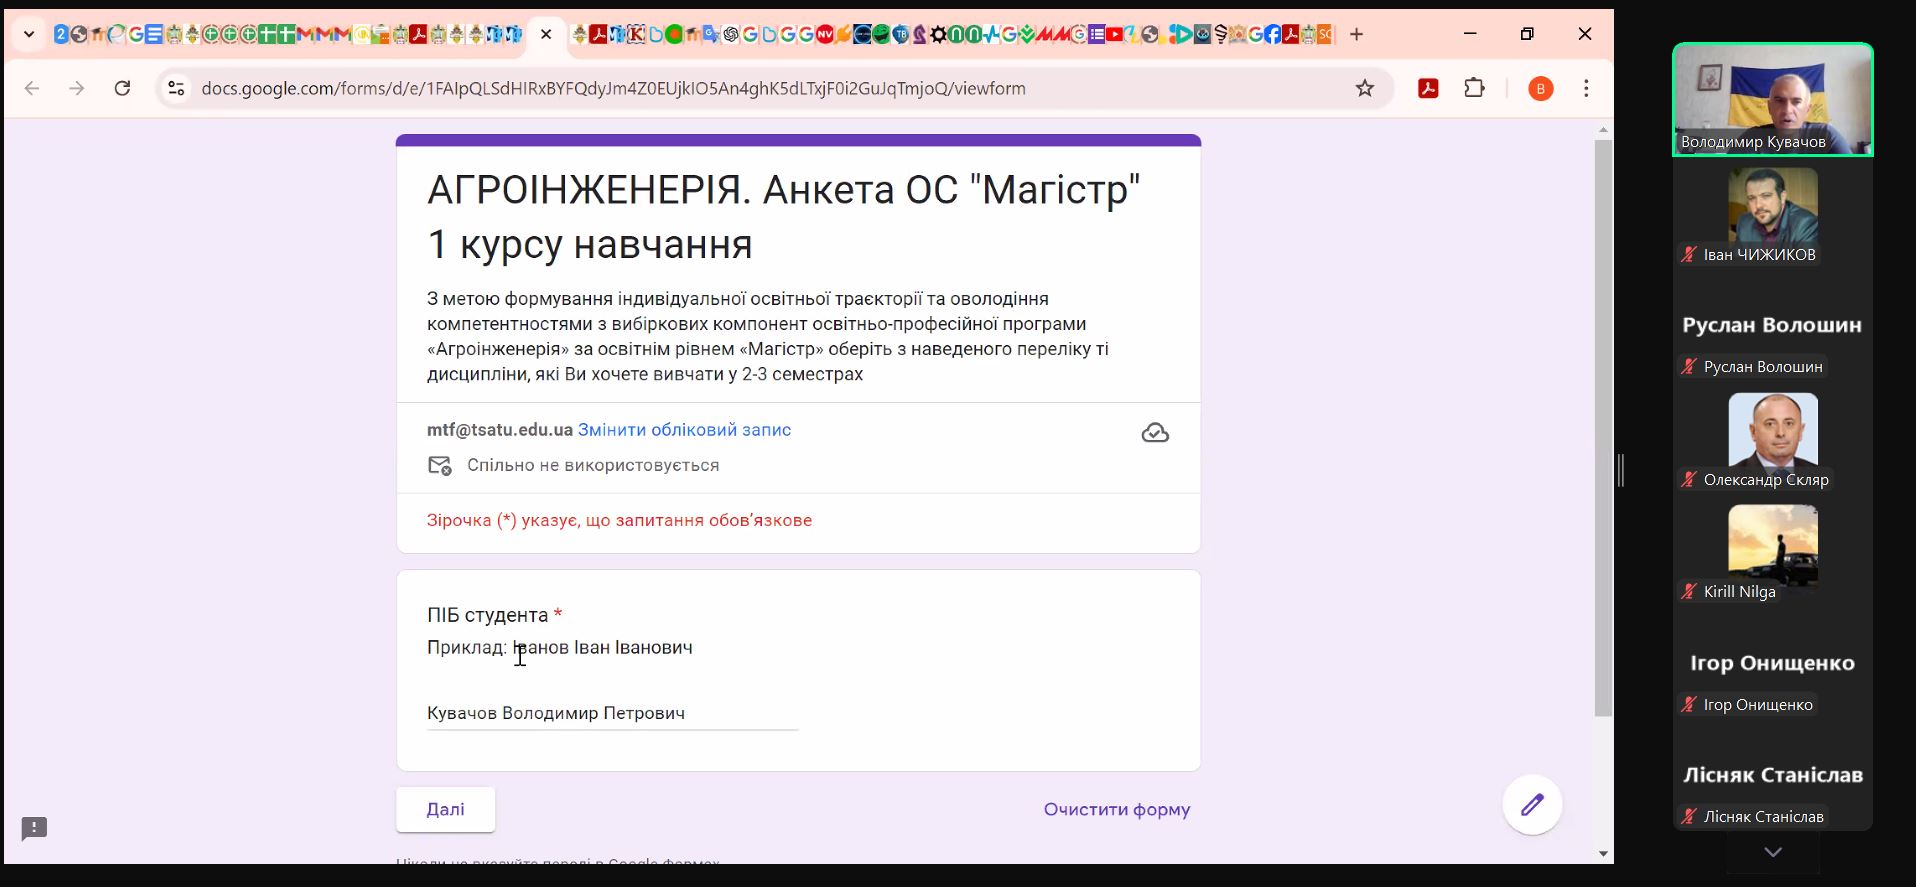The width and height of the screenshot is (1916, 887).
Task: Expand participants list with down chevron
Action: [x=1772, y=852]
